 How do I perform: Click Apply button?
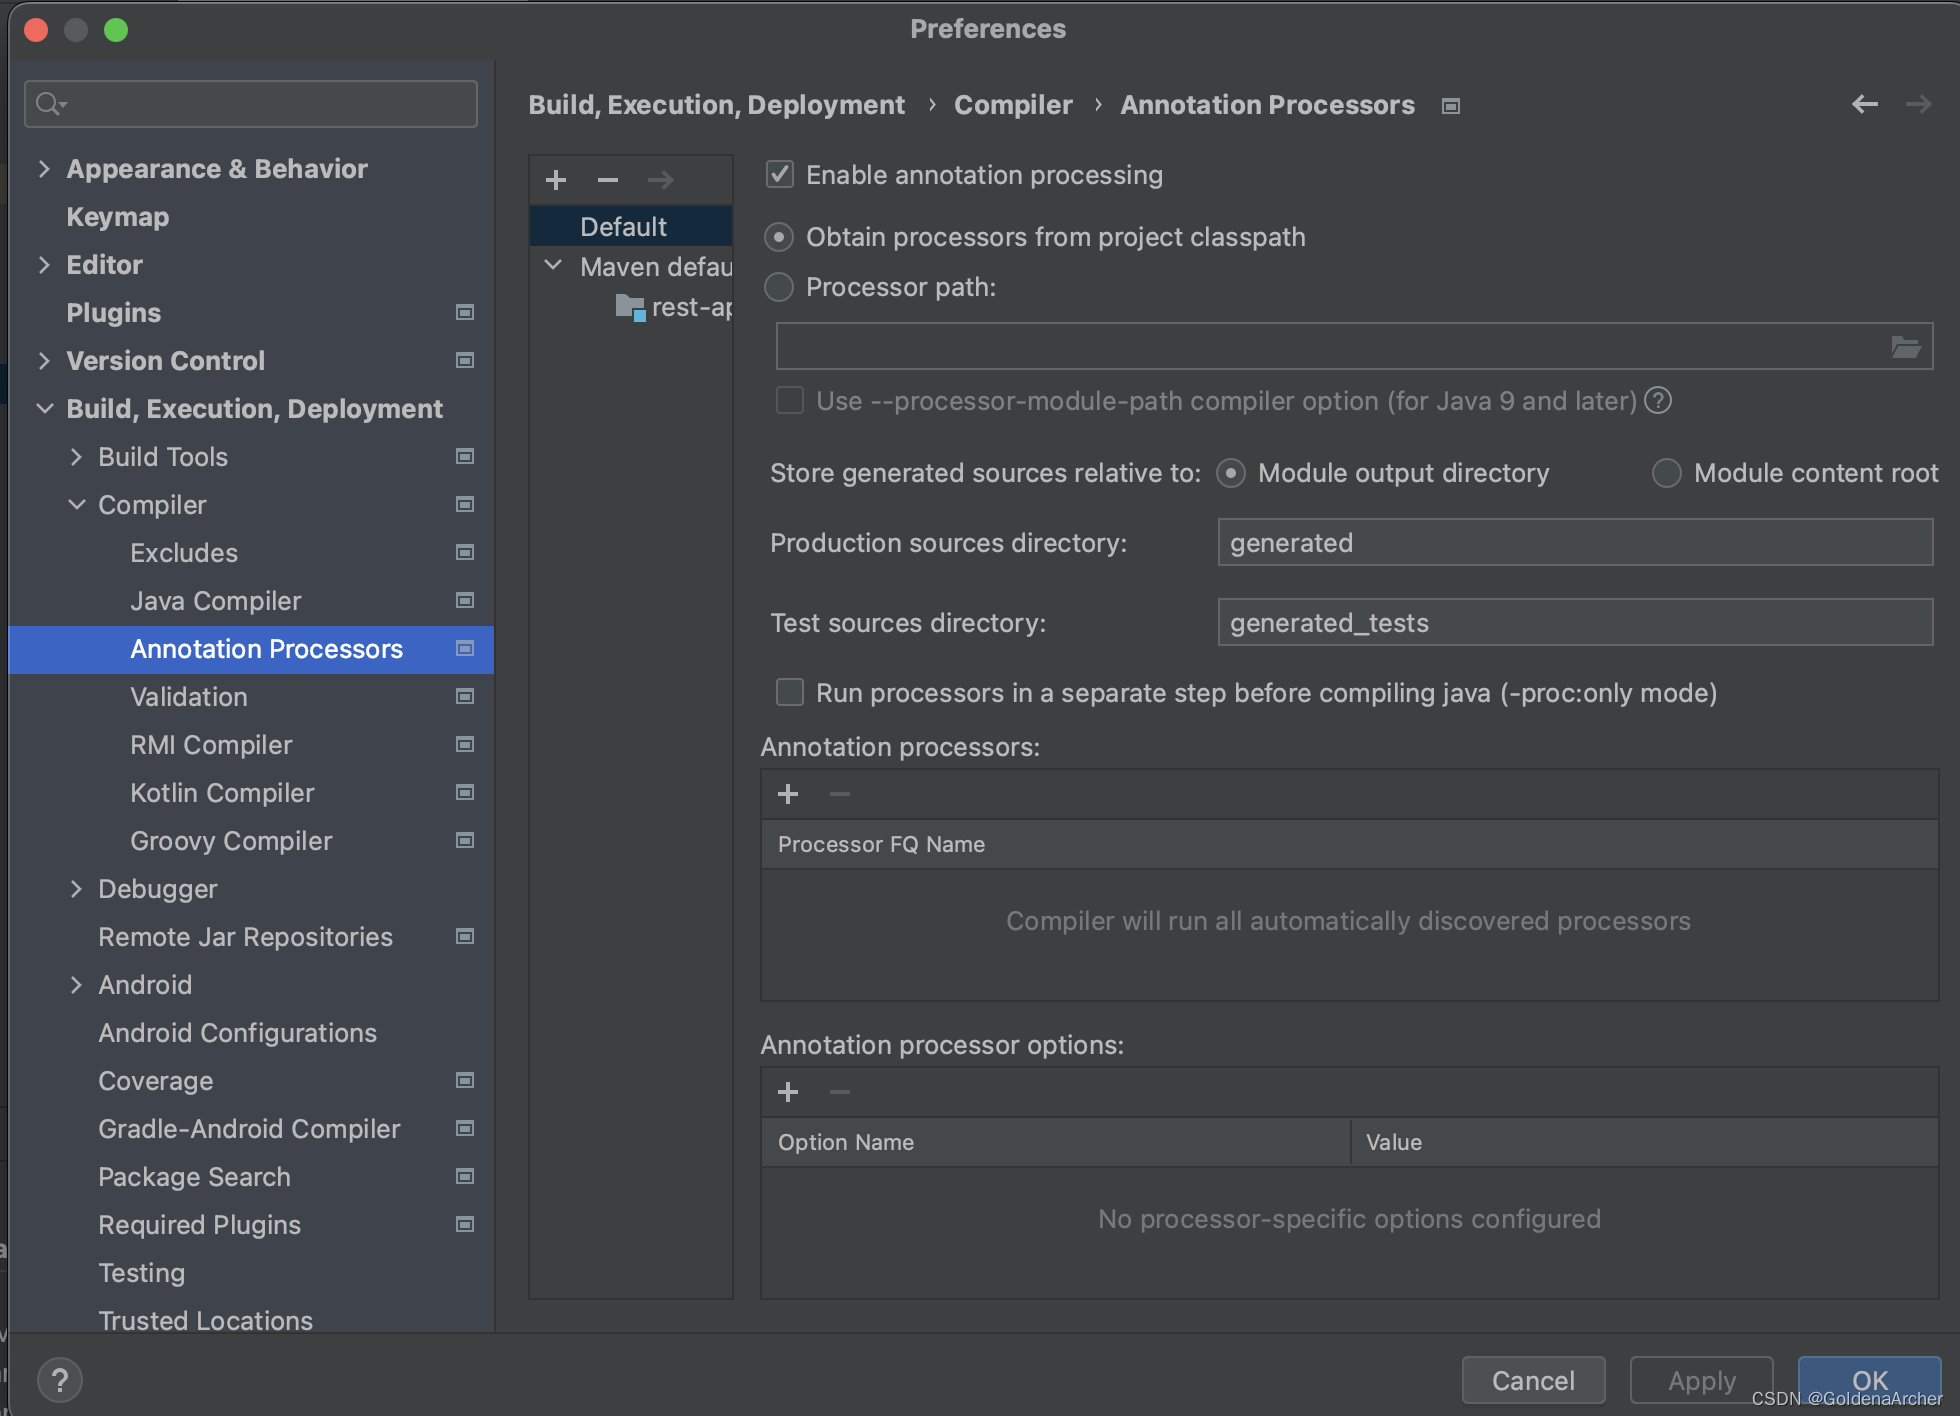click(1702, 1381)
